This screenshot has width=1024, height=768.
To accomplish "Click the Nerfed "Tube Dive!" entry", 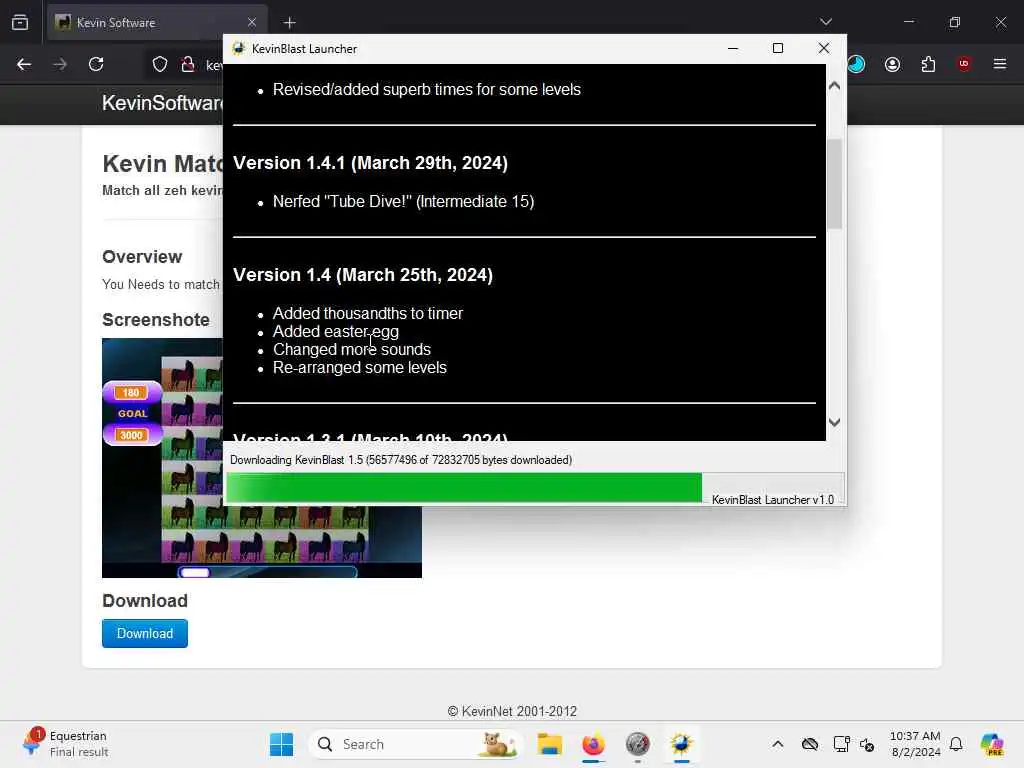I will (404, 201).
